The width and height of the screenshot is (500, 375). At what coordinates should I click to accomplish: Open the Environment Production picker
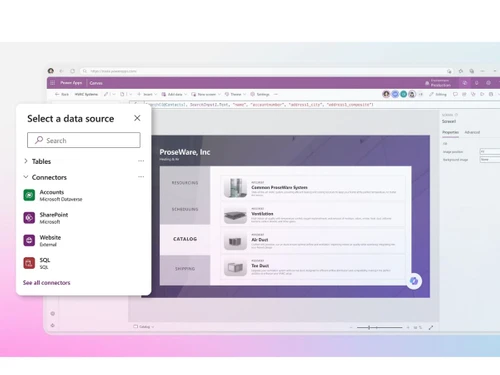pyautogui.click(x=438, y=83)
